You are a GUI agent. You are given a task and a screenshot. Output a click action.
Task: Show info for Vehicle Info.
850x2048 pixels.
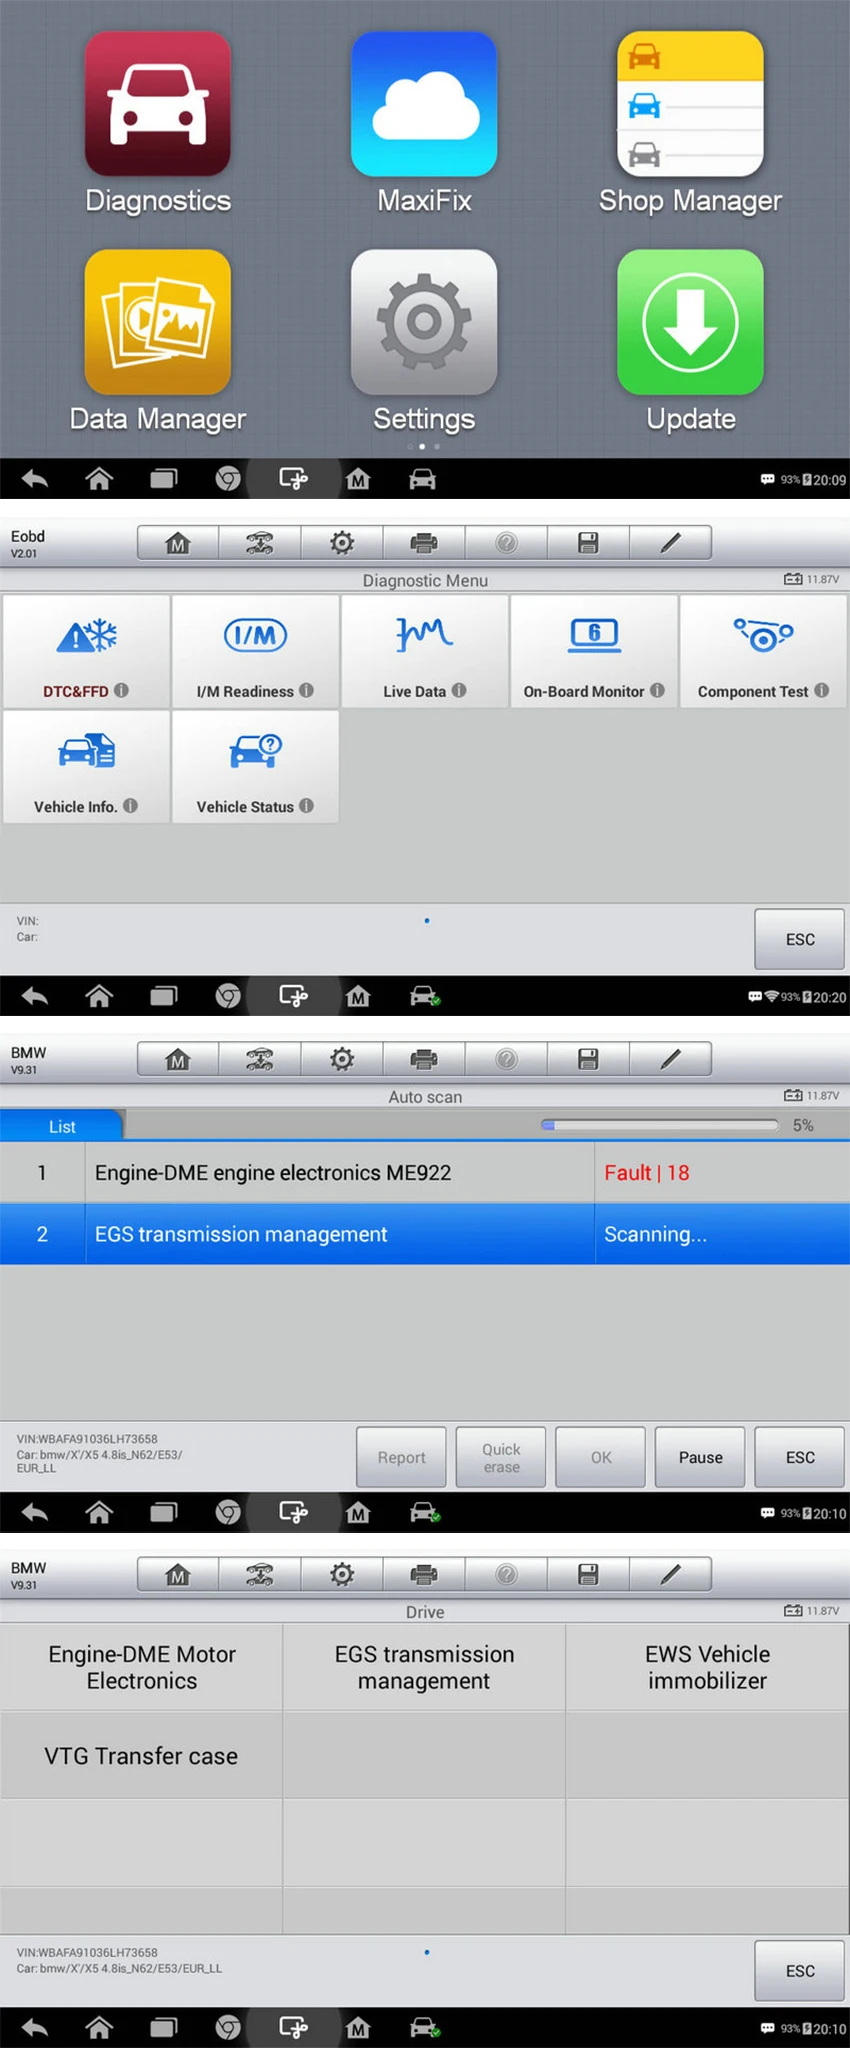coord(130,805)
